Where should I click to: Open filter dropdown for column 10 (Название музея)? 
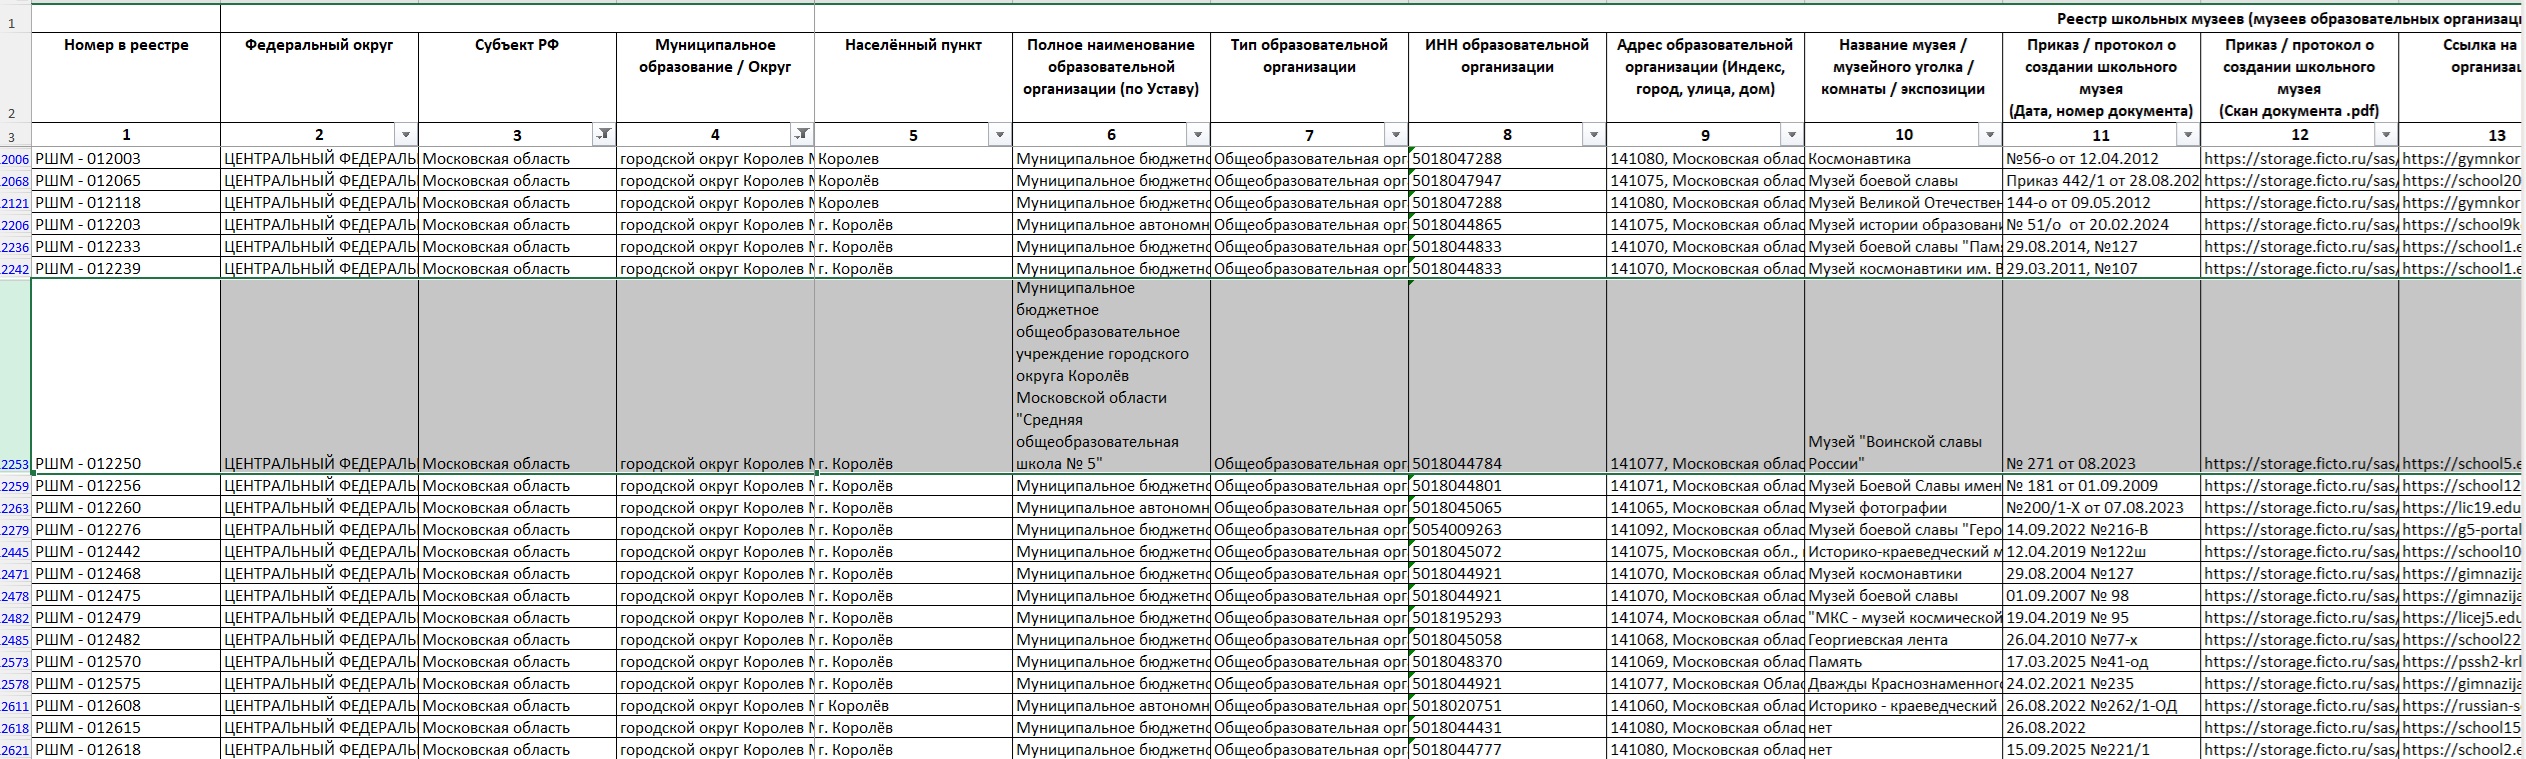tap(1990, 134)
